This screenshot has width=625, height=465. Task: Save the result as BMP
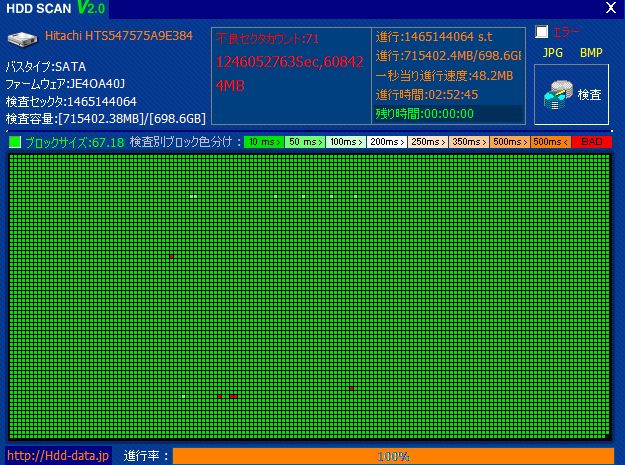tap(591, 53)
